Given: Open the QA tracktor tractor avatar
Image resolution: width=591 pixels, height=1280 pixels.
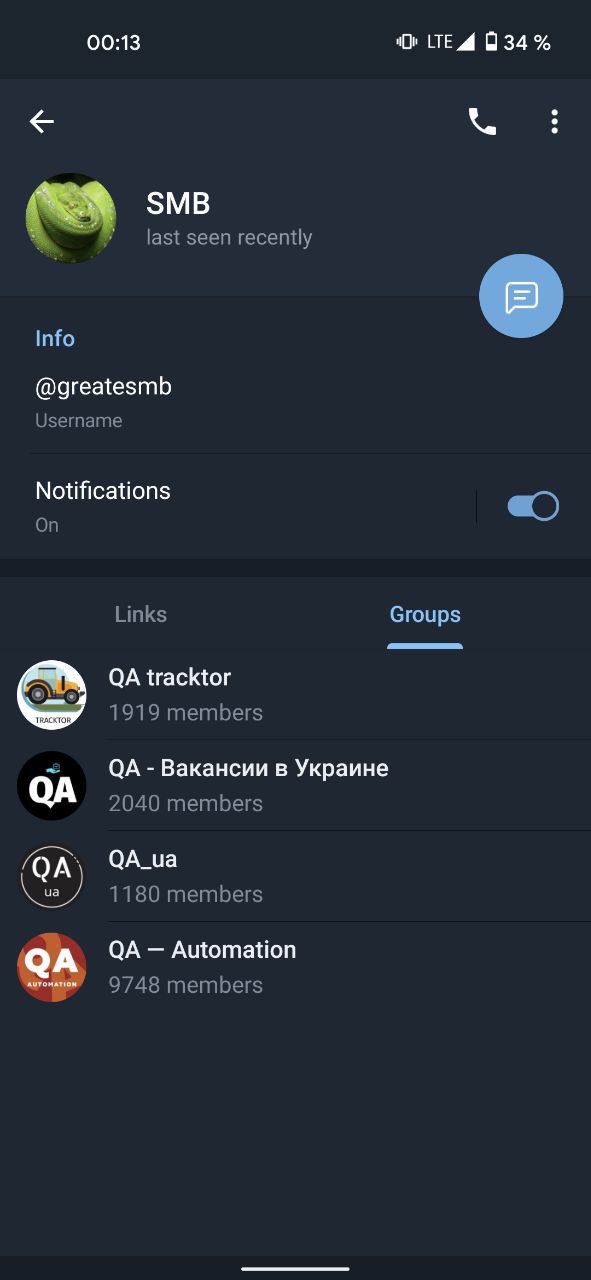Looking at the screenshot, I should tap(52, 695).
